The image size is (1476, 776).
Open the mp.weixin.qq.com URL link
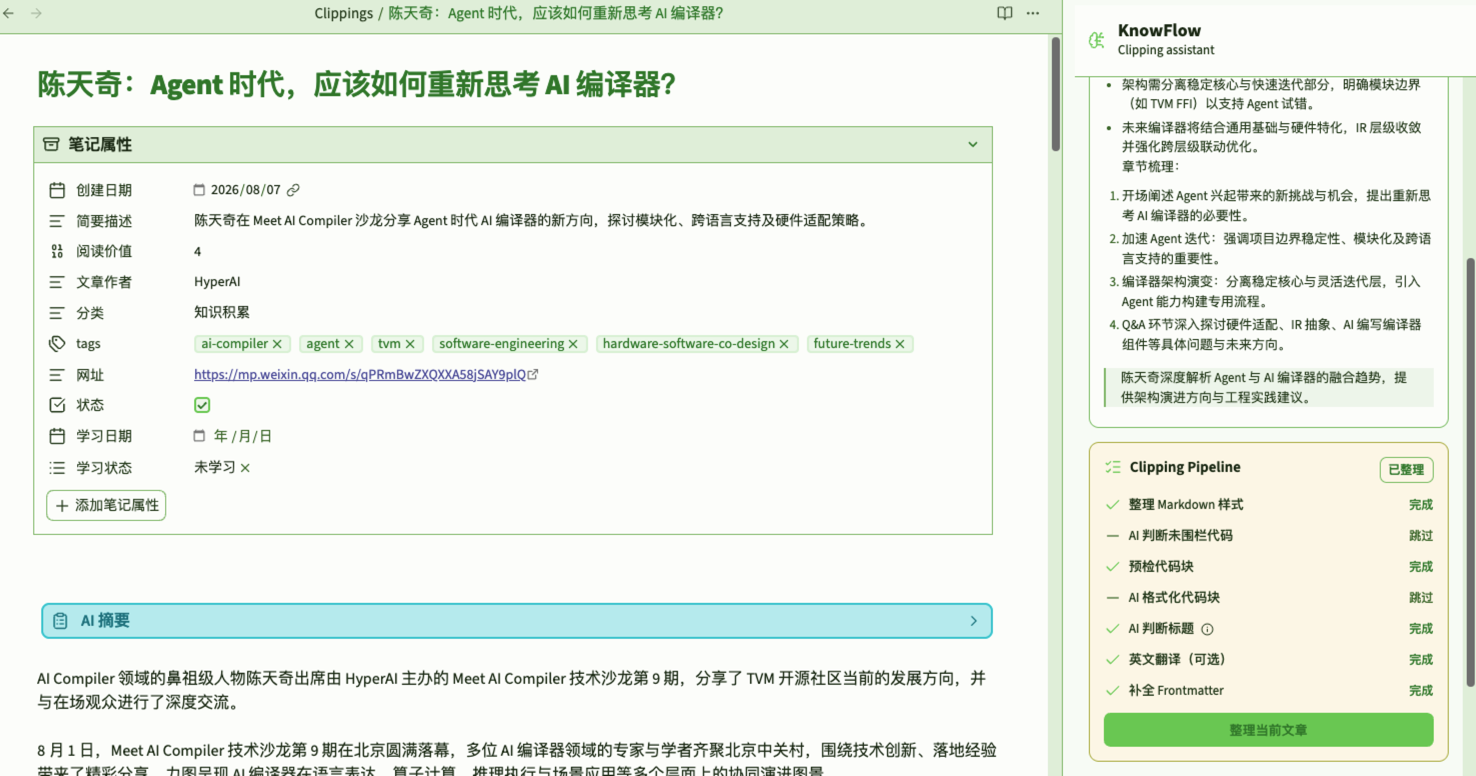coord(360,375)
